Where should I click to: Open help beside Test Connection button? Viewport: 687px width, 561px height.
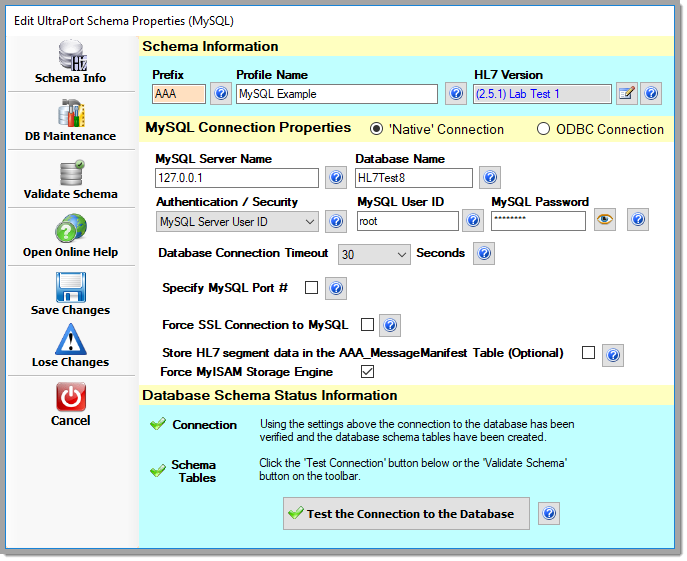549,513
